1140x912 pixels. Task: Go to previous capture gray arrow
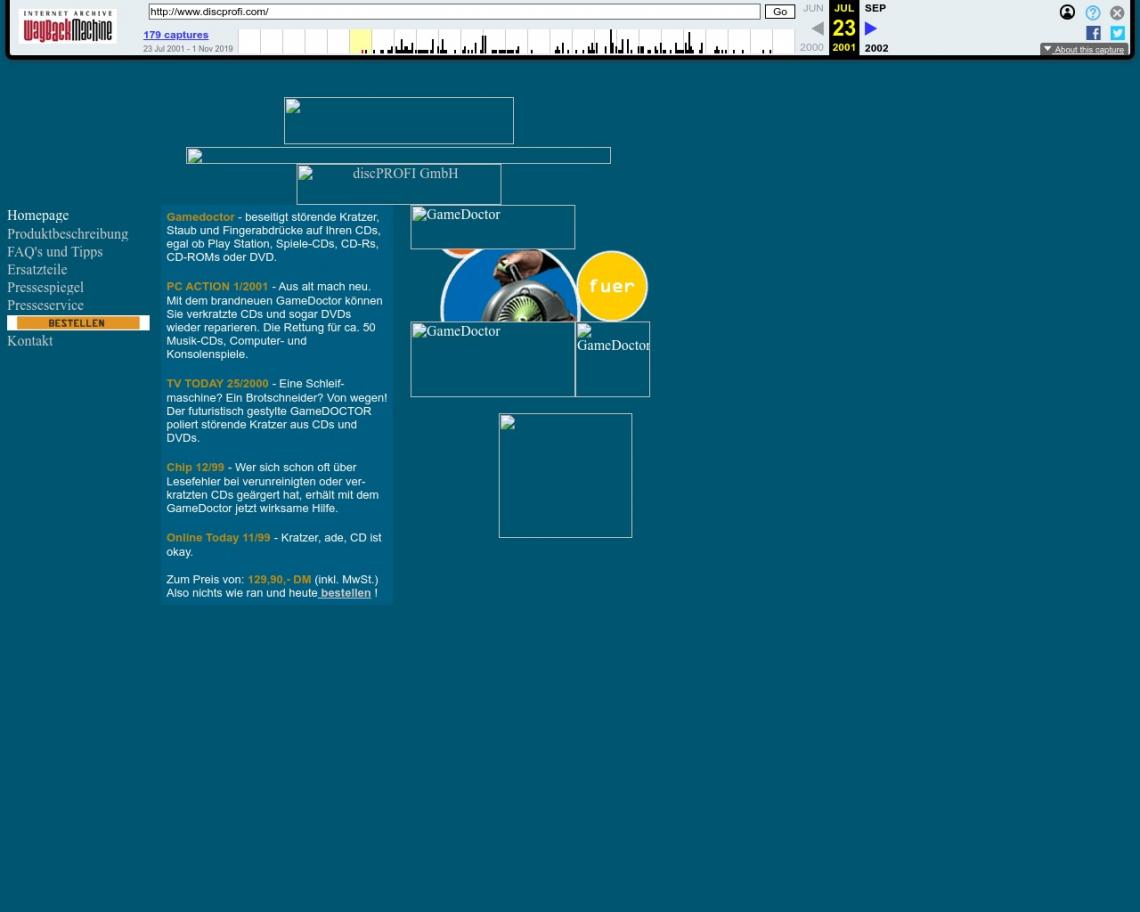pos(817,28)
